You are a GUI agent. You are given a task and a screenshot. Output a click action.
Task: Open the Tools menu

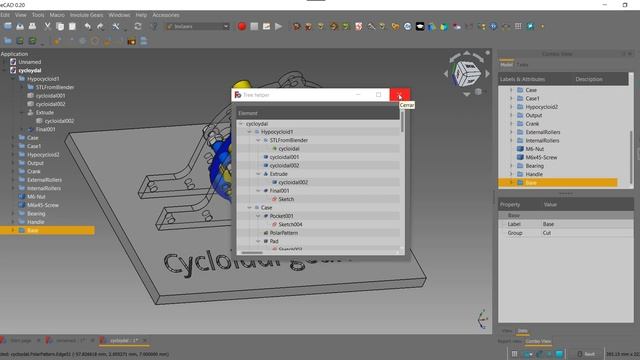tap(38, 15)
